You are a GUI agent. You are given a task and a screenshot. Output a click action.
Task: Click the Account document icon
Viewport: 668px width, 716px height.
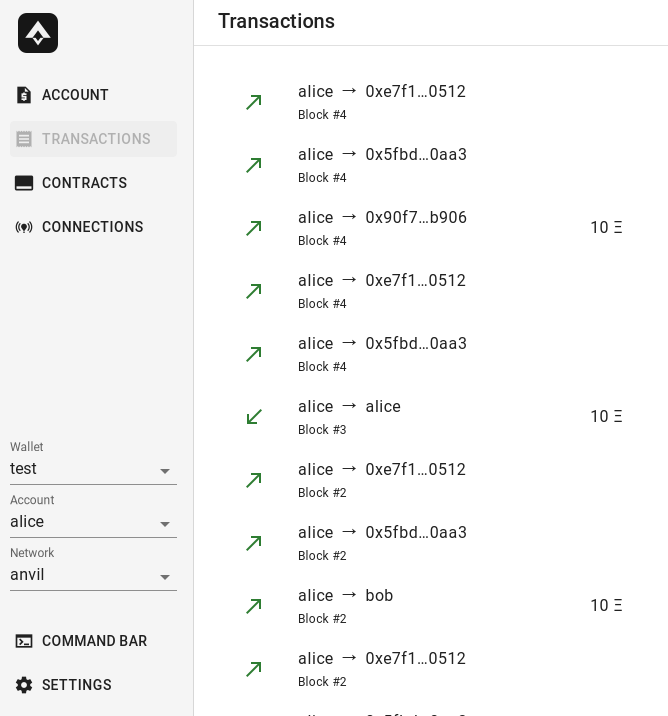(24, 95)
